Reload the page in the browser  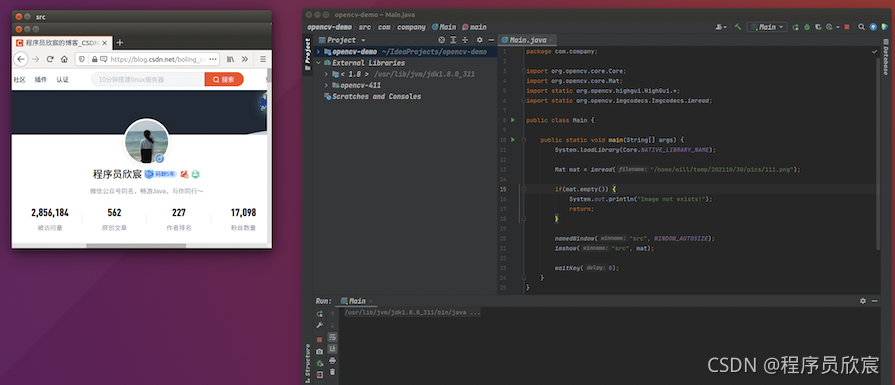[50, 59]
